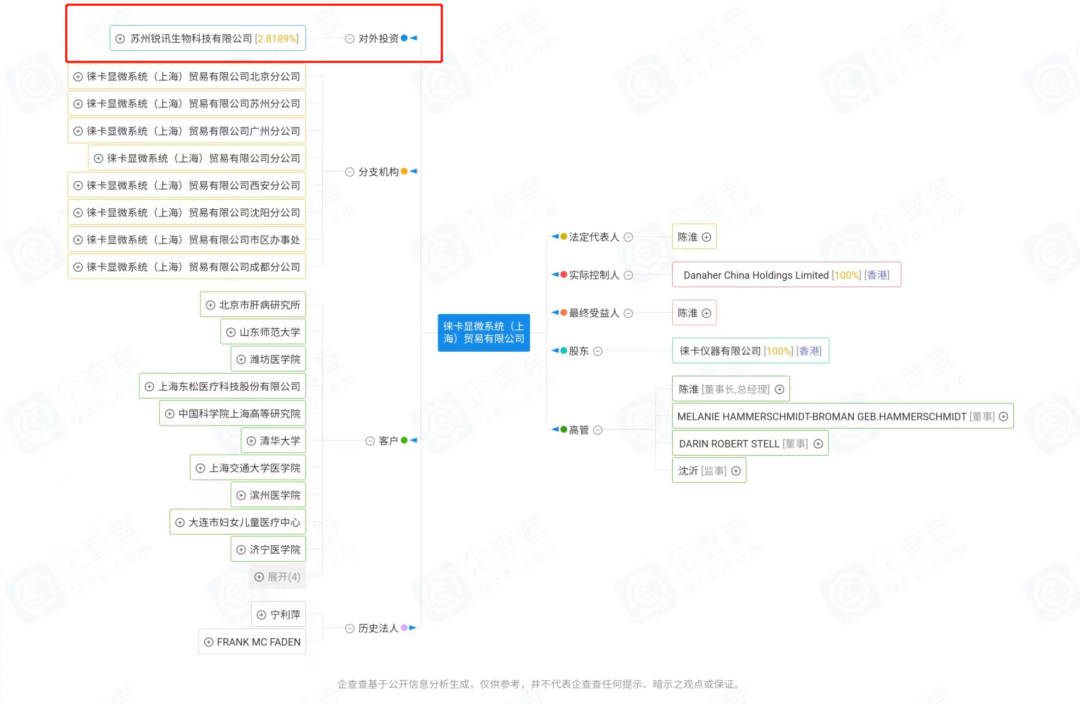Collapse the 历史法人 branch
1080x704 pixels.
click(x=350, y=628)
